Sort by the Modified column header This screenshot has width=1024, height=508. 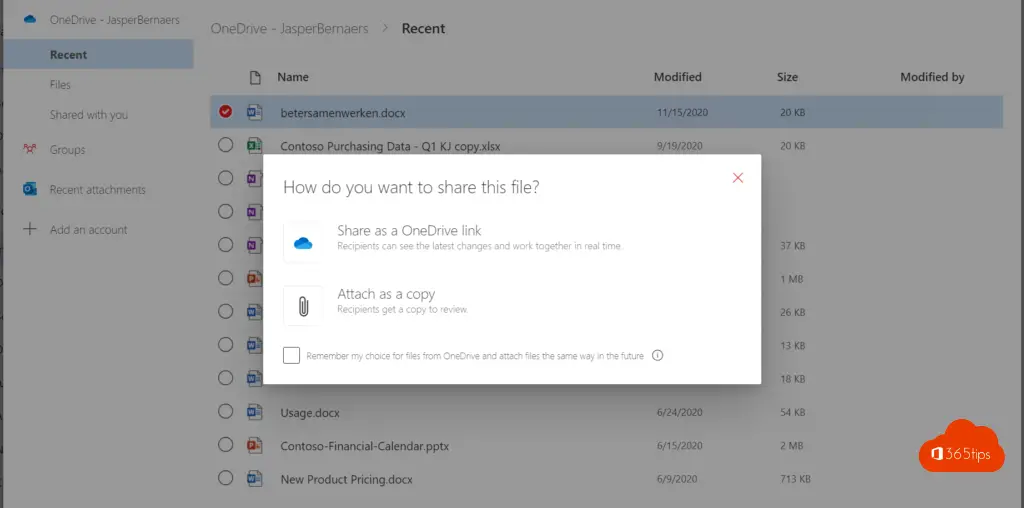[678, 77]
